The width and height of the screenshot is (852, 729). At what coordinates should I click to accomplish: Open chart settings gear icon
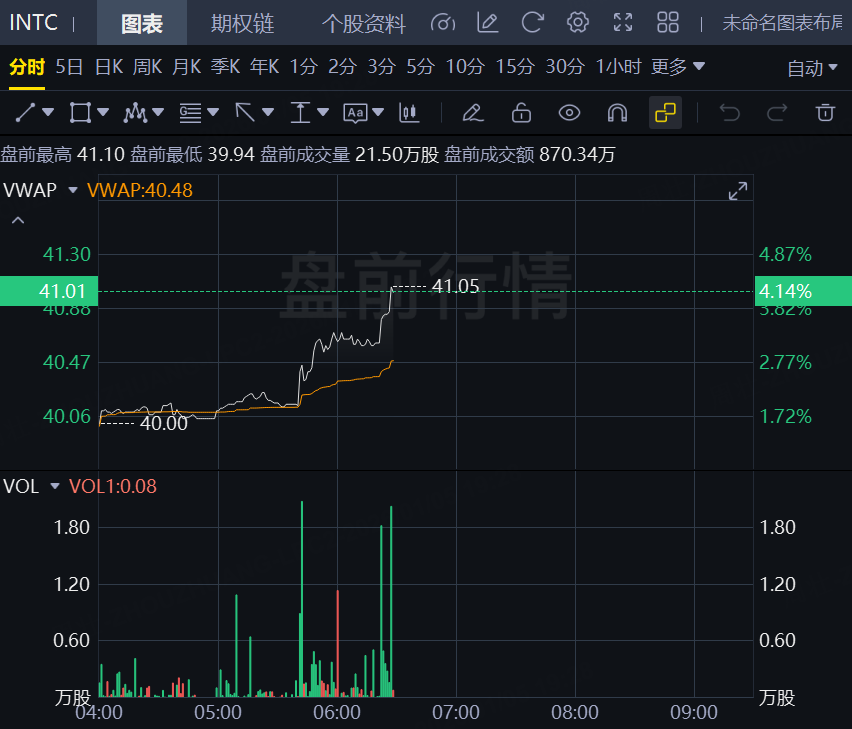577,23
